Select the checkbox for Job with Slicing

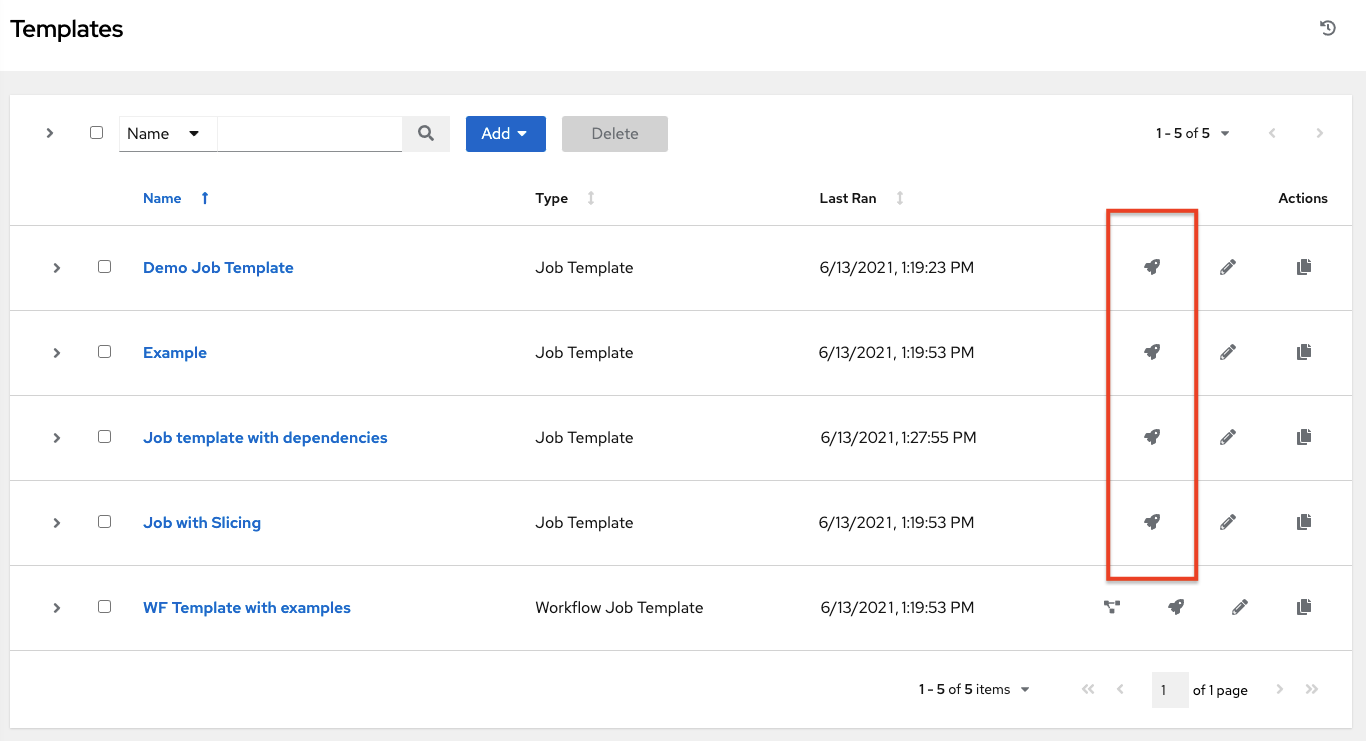coord(104,522)
